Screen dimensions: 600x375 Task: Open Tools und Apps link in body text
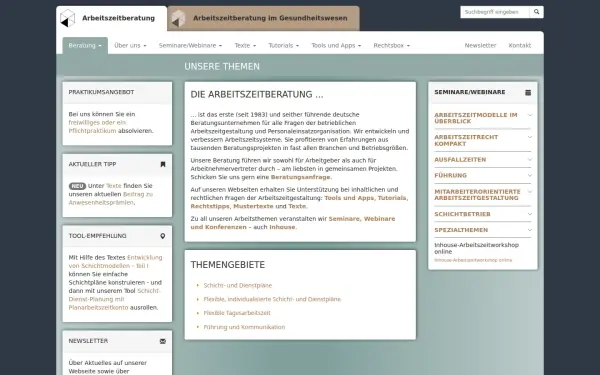pos(349,198)
